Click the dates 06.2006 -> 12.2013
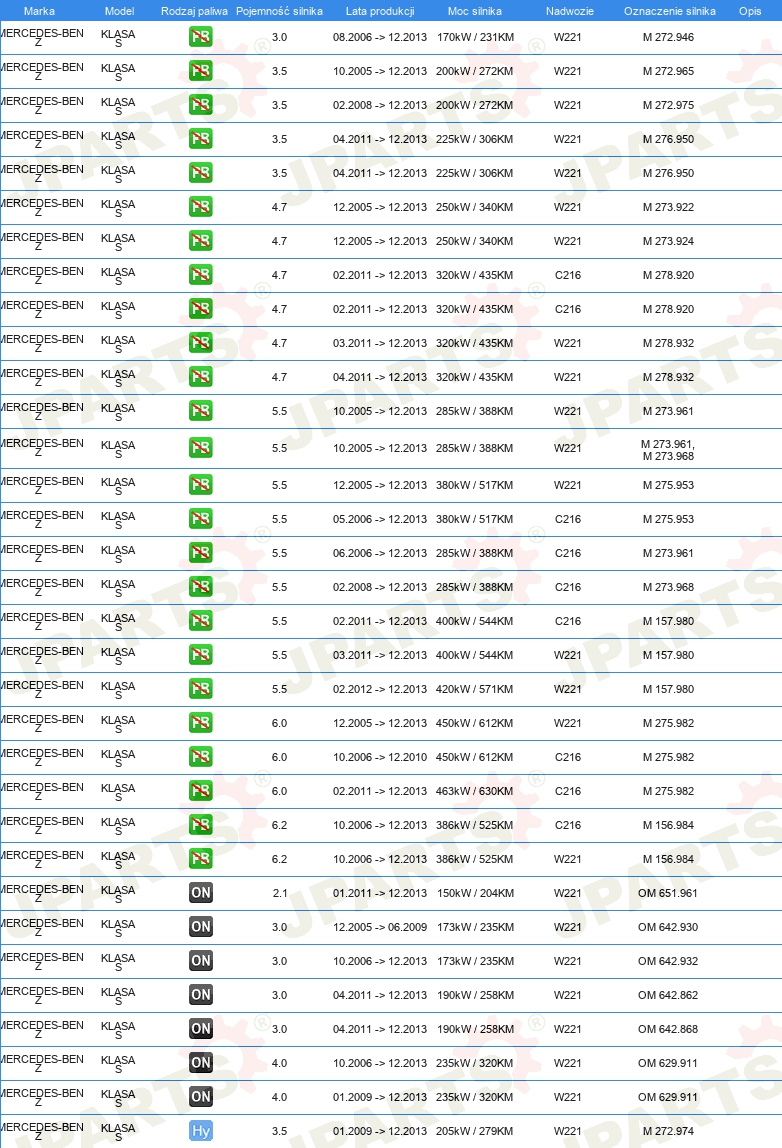Image resolution: width=782 pixels, height=1148 pixels. 380,553
